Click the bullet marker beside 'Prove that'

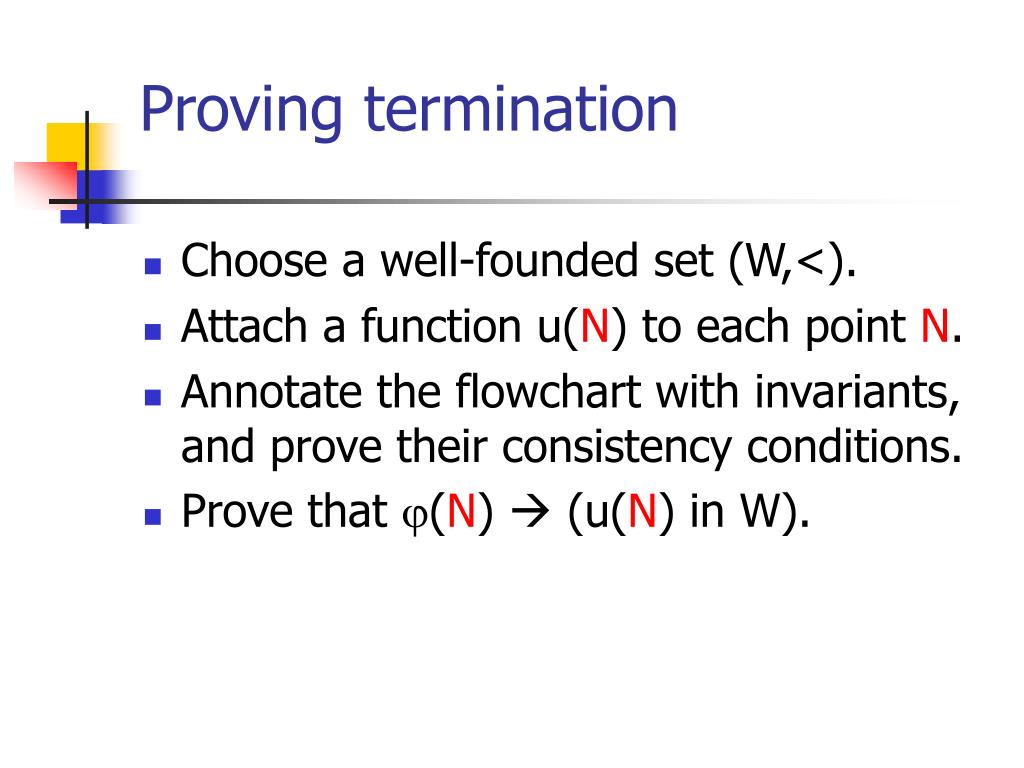coord(153,516)
